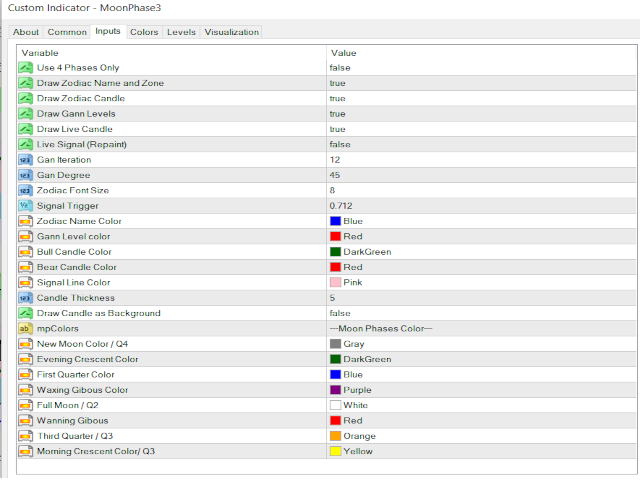Click the icon beside Live Signal (Repaint)
640x480 pixels.
pos(25,144)
